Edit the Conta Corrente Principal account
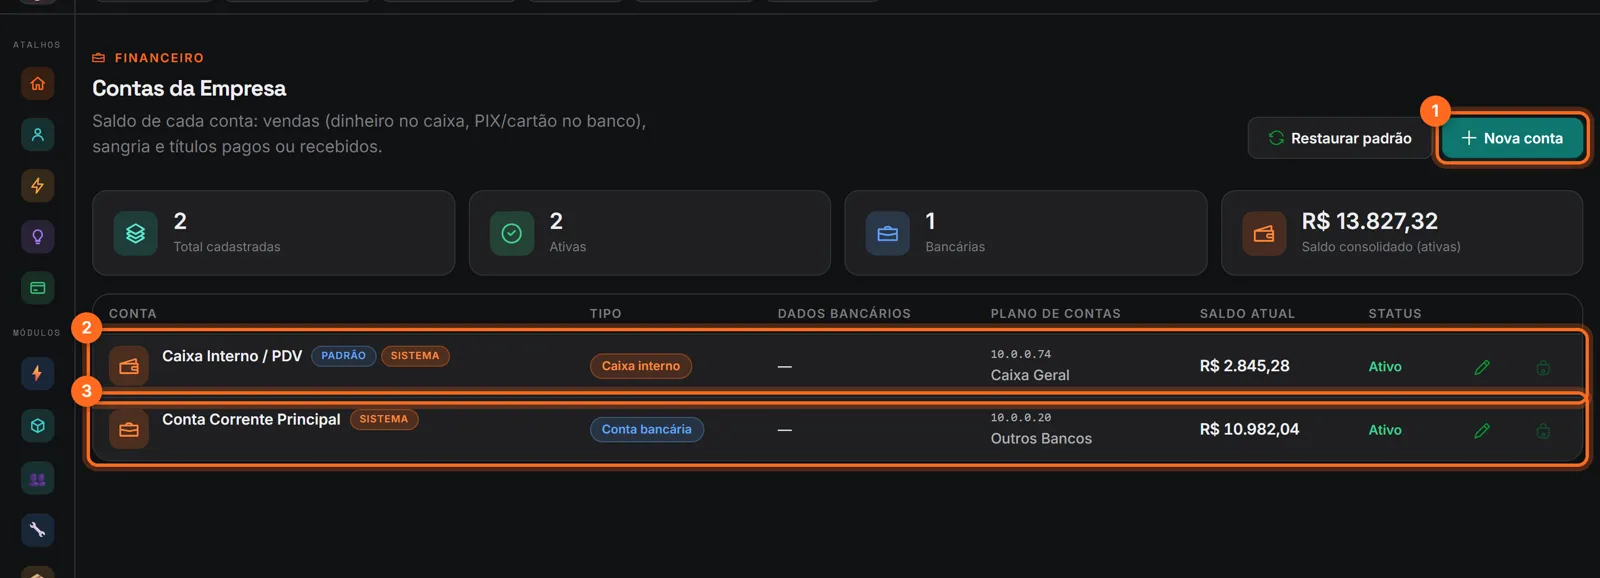This screenshot has height=578, width=1600. (x=1482, y=430)
